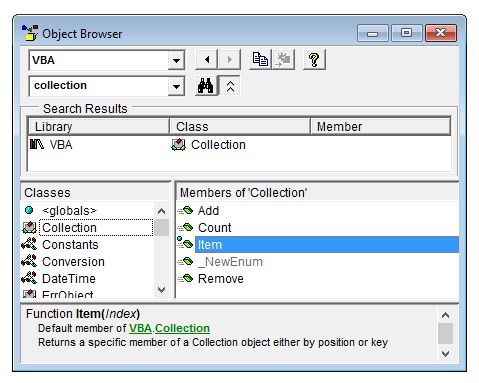Search with the binoculars icon
The height and width of the screenshot is (383, 479).
(206, 86)
